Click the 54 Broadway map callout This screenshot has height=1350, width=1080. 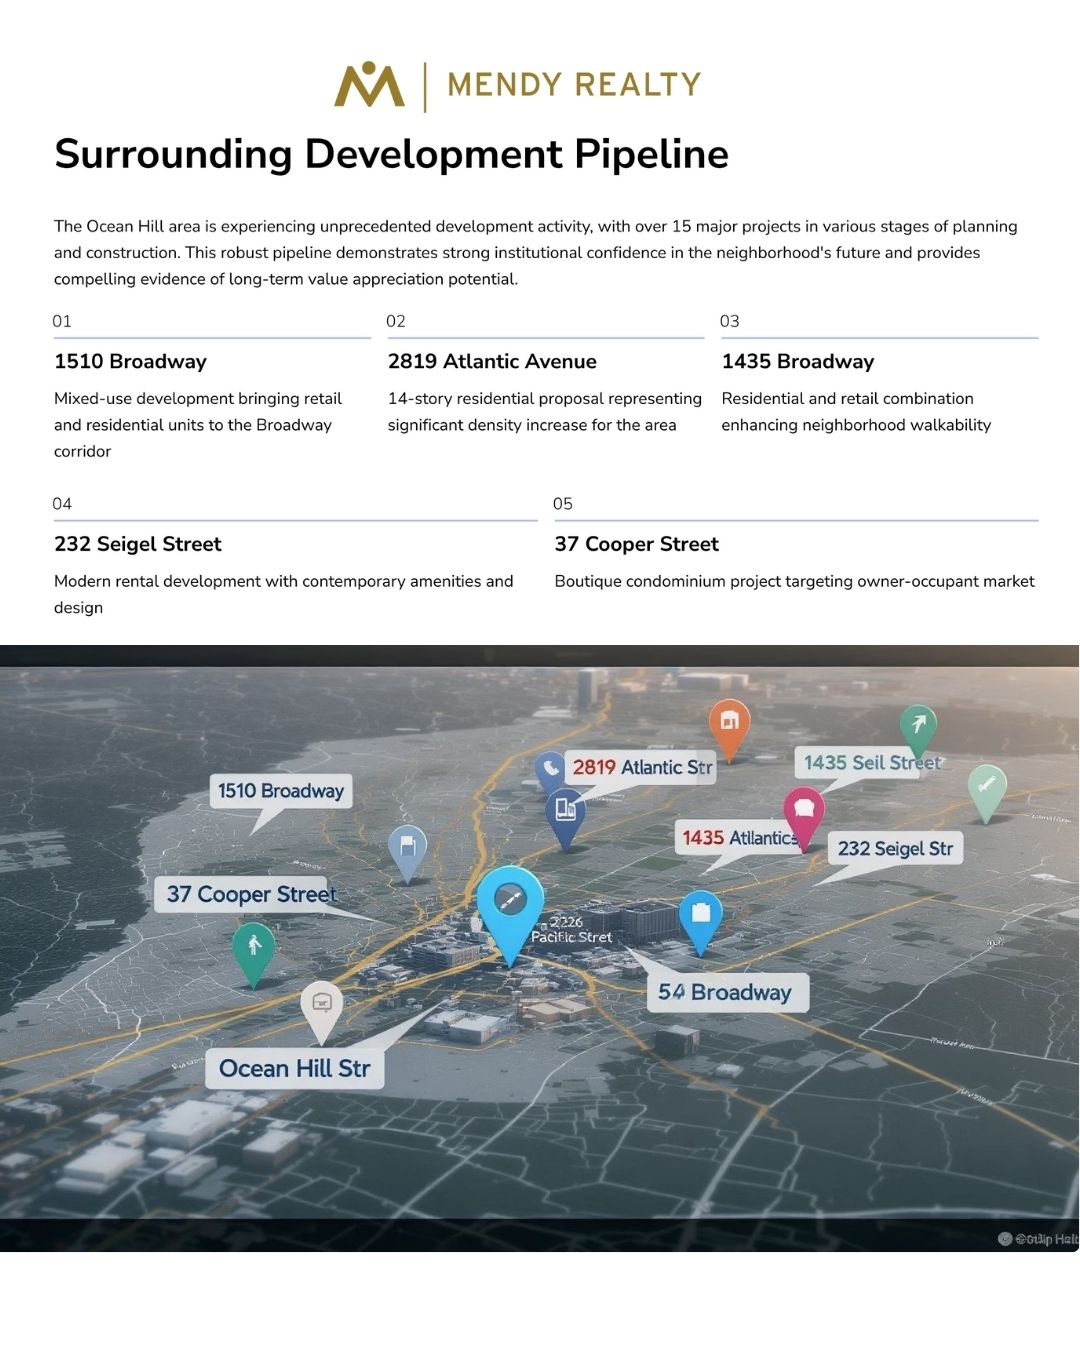726,992
